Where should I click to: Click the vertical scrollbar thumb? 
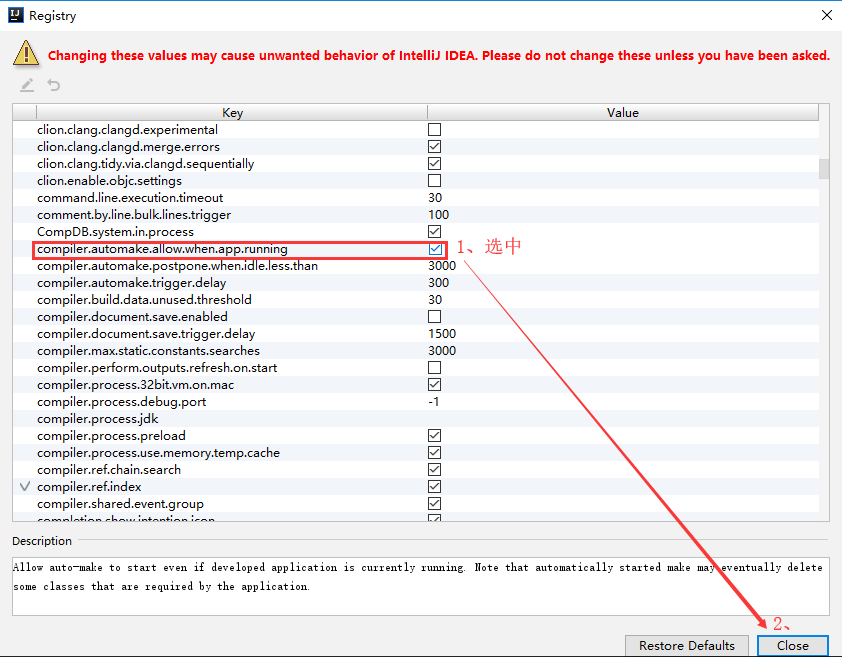tap(824, 168)
